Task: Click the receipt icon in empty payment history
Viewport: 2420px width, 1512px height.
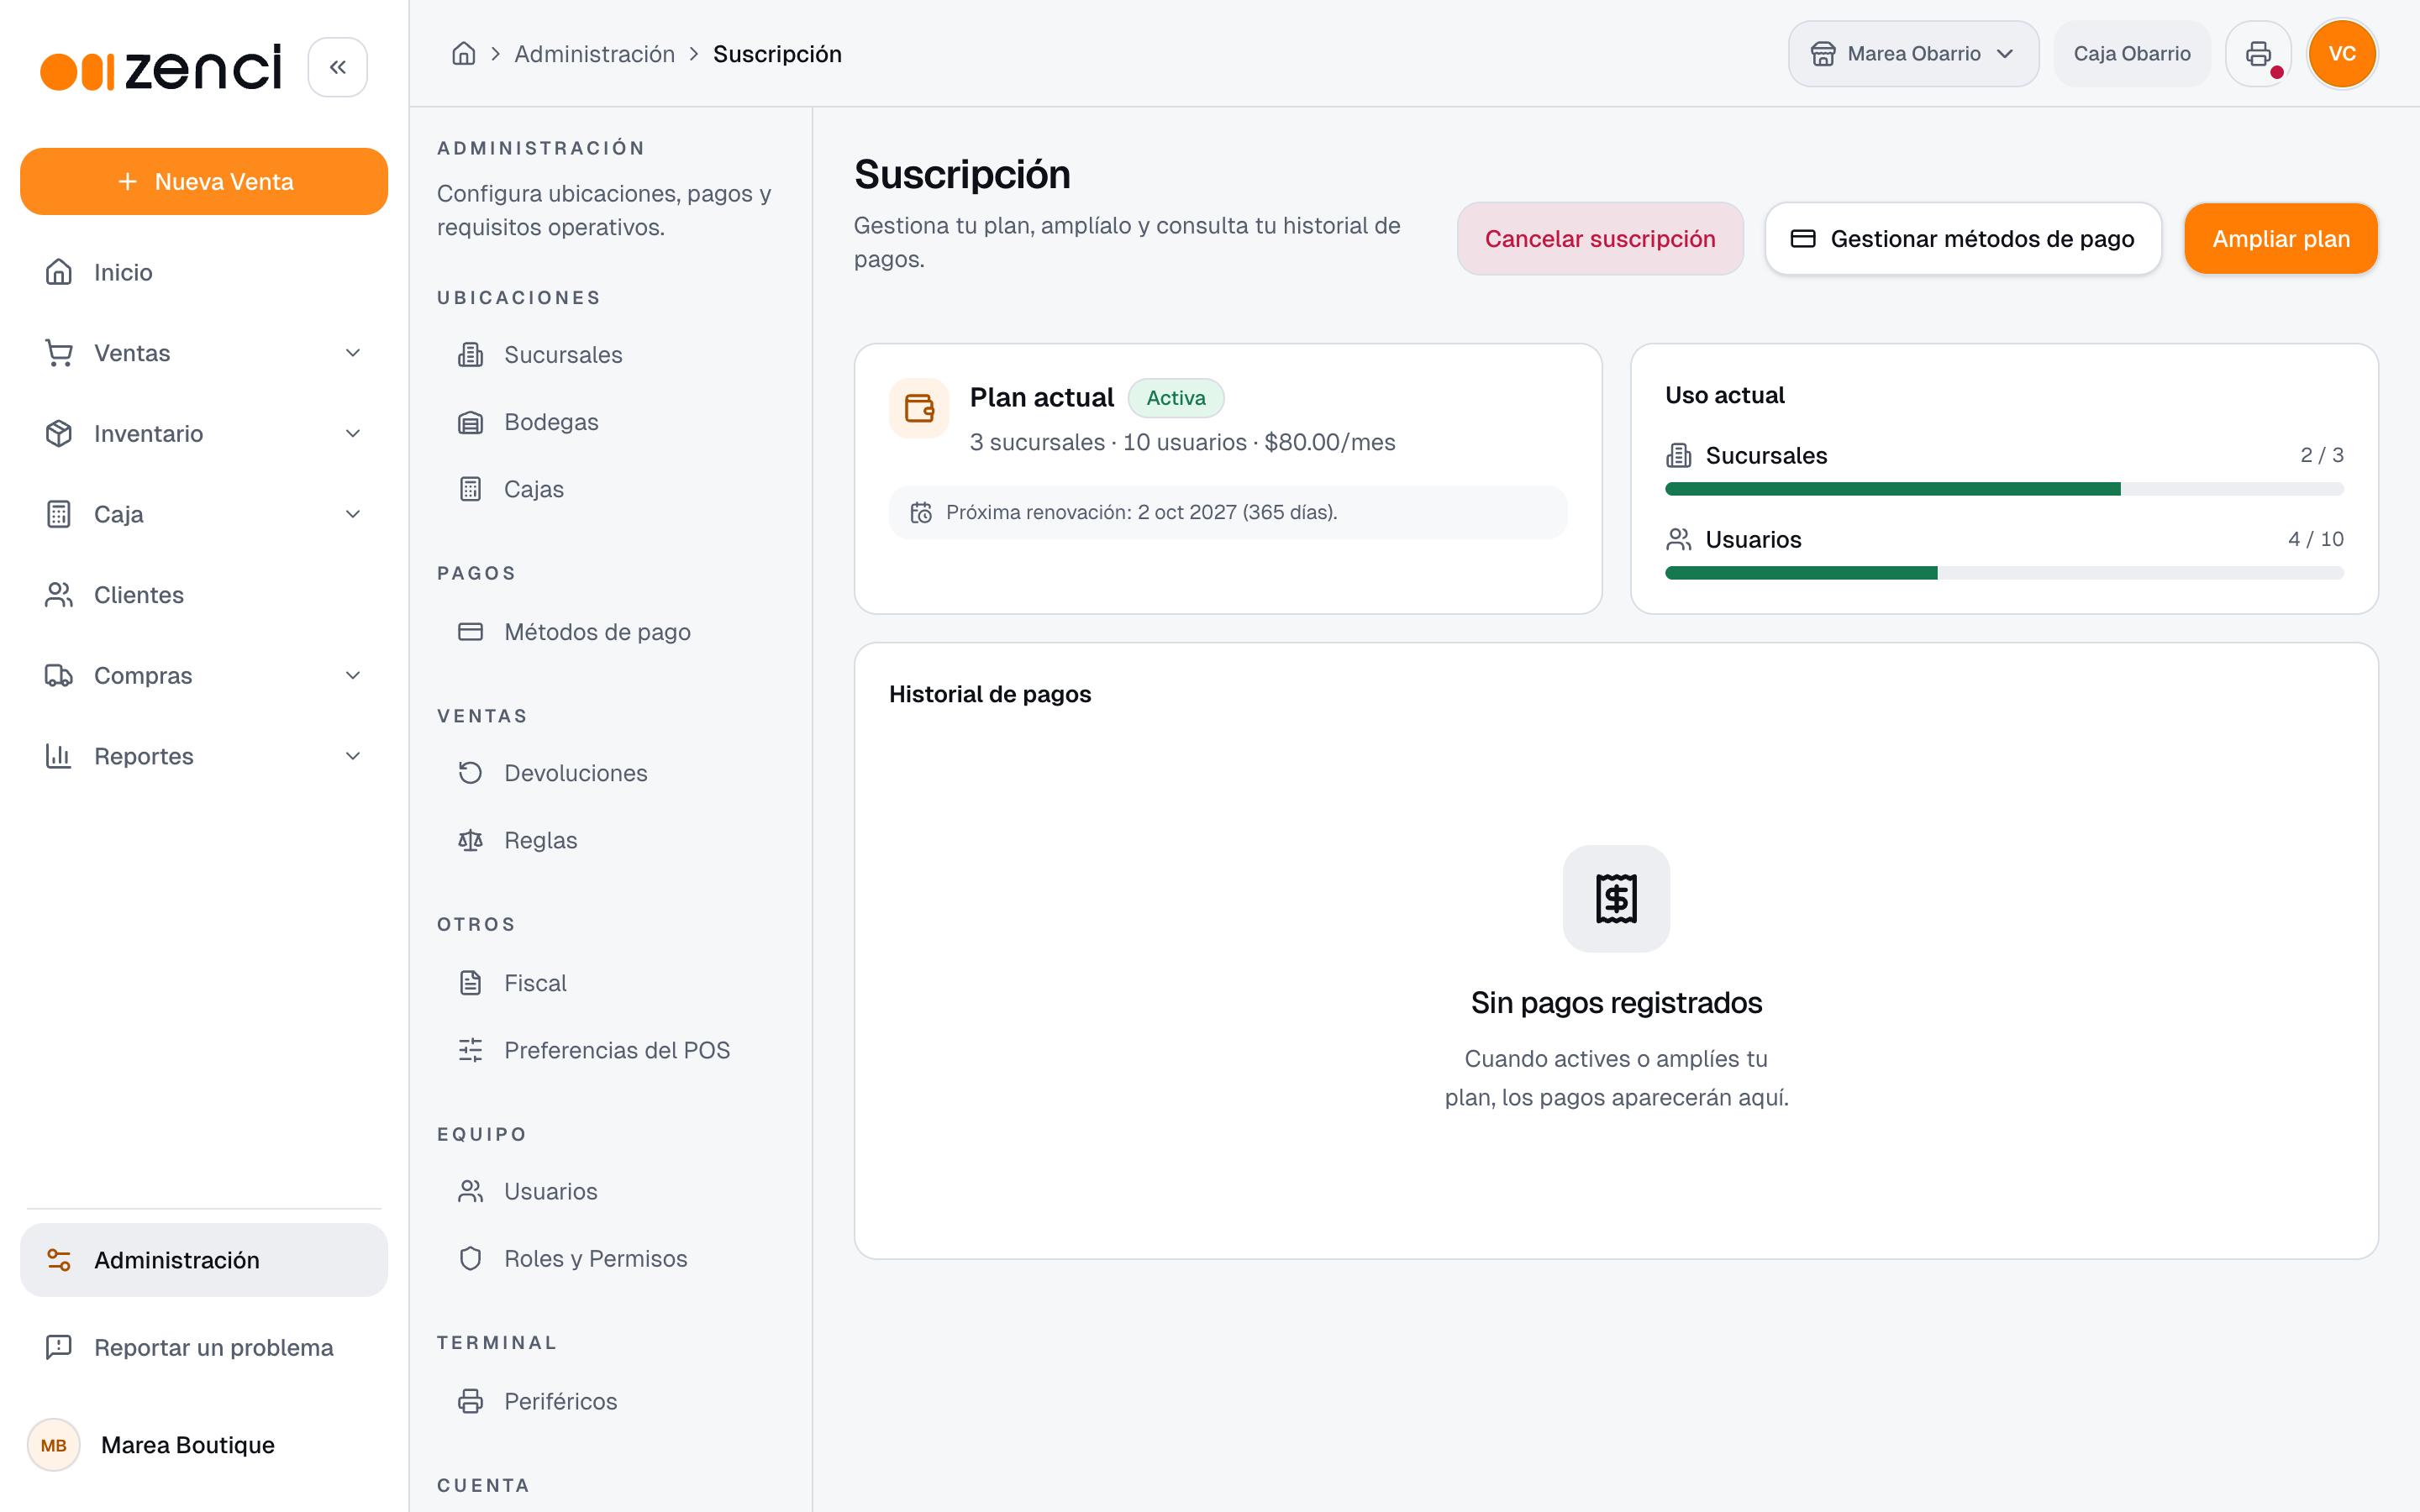Action: [1616, 898]
